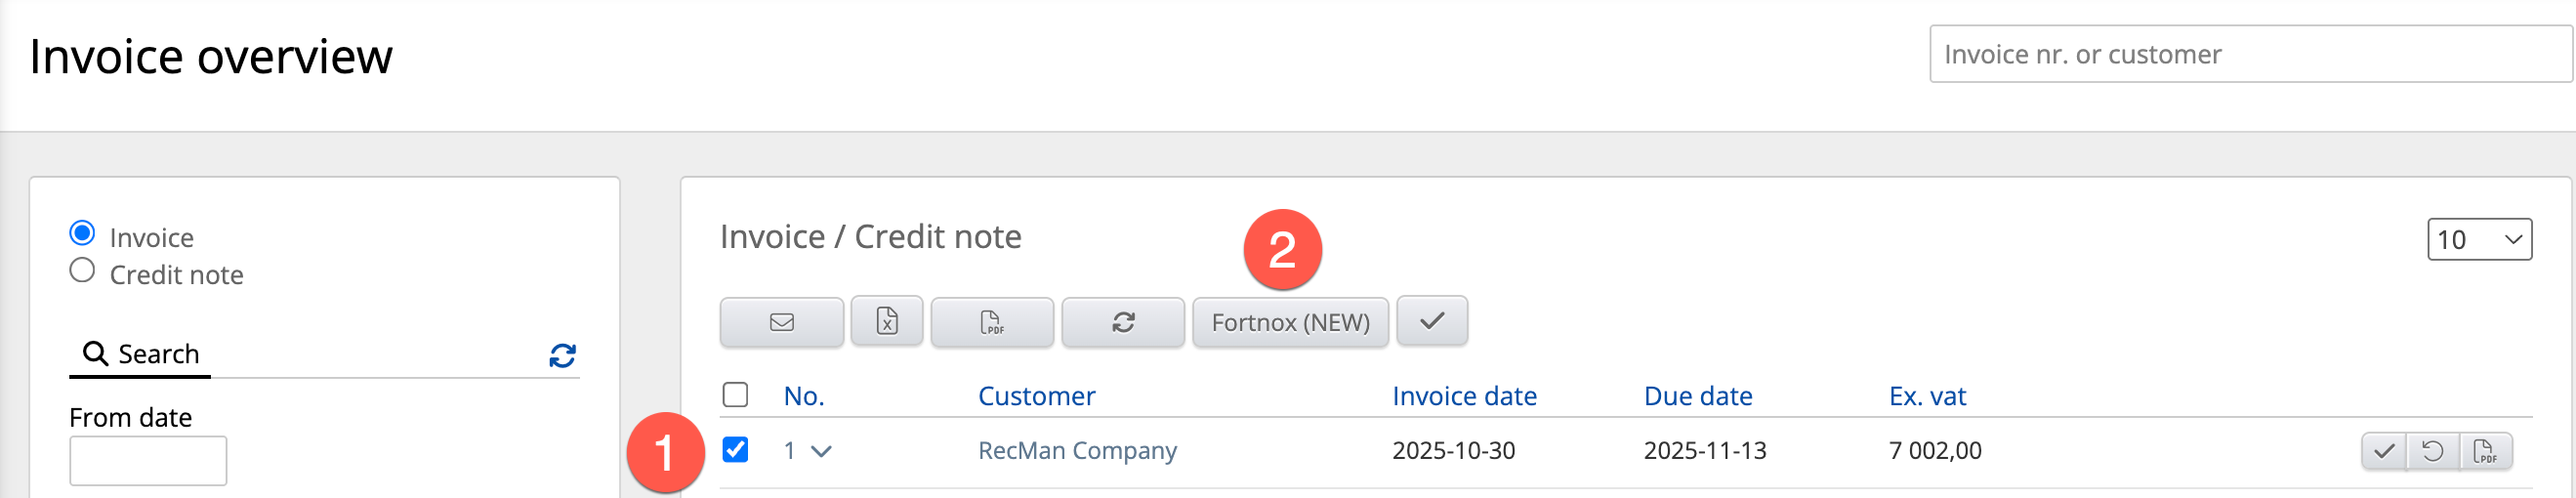Send invoice with Fortnox (NEW) button
The image size is (2576, 498).
click(1289, 322)
